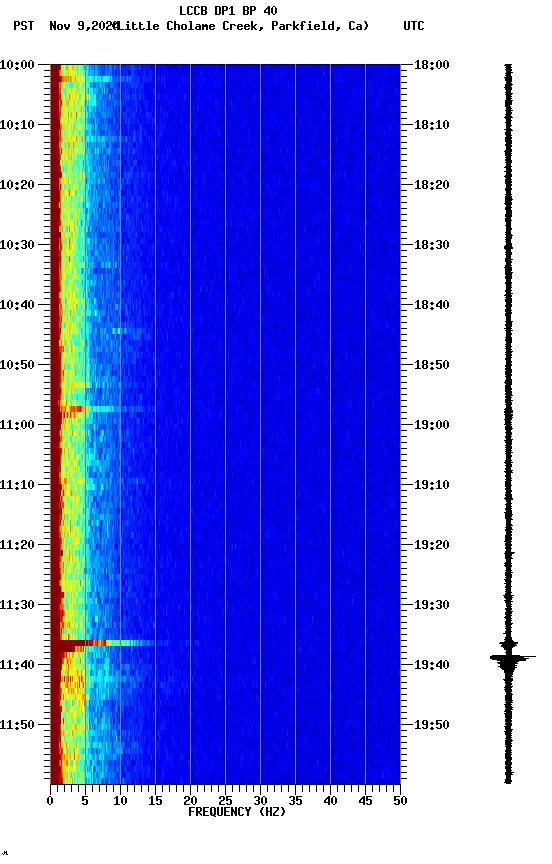
Task: Click the large seismogram spike near 19:40
Action: [512, 657]
